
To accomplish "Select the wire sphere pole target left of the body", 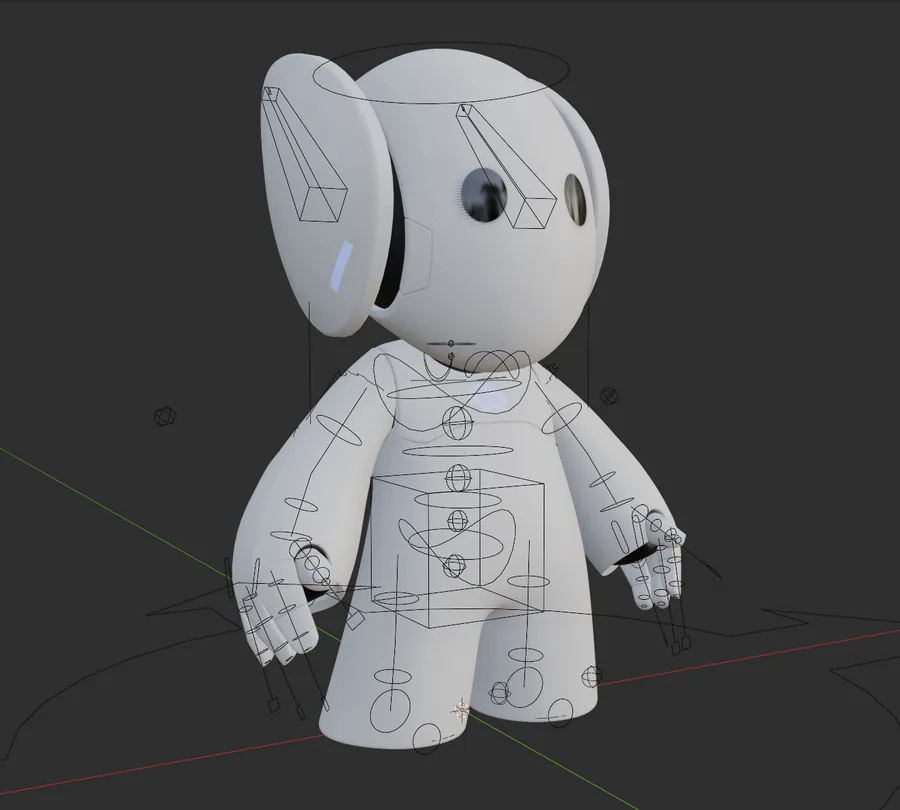I will tap(165, 417).
